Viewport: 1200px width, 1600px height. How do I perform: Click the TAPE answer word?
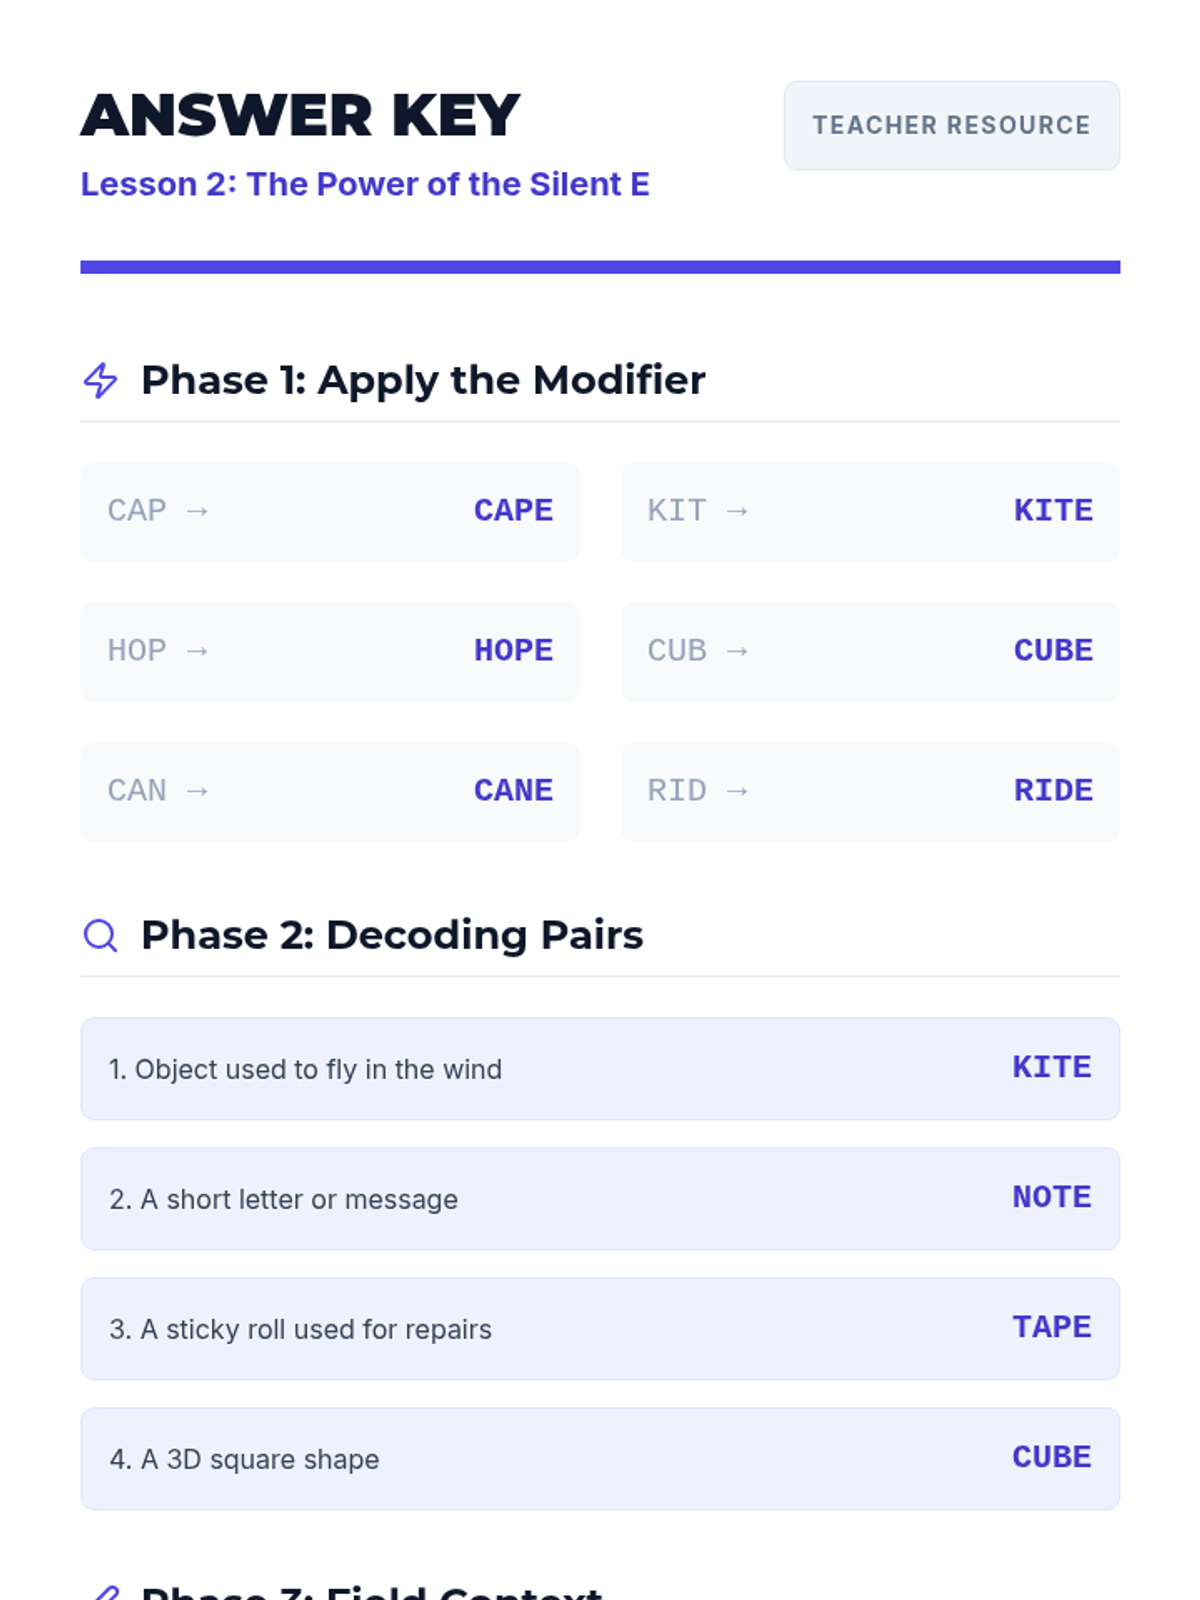1052,1327
